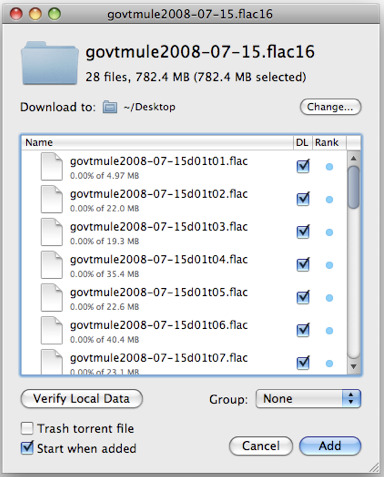
Task: Uncheck DL box for d01t07.flac
Action: pos(303,363)
